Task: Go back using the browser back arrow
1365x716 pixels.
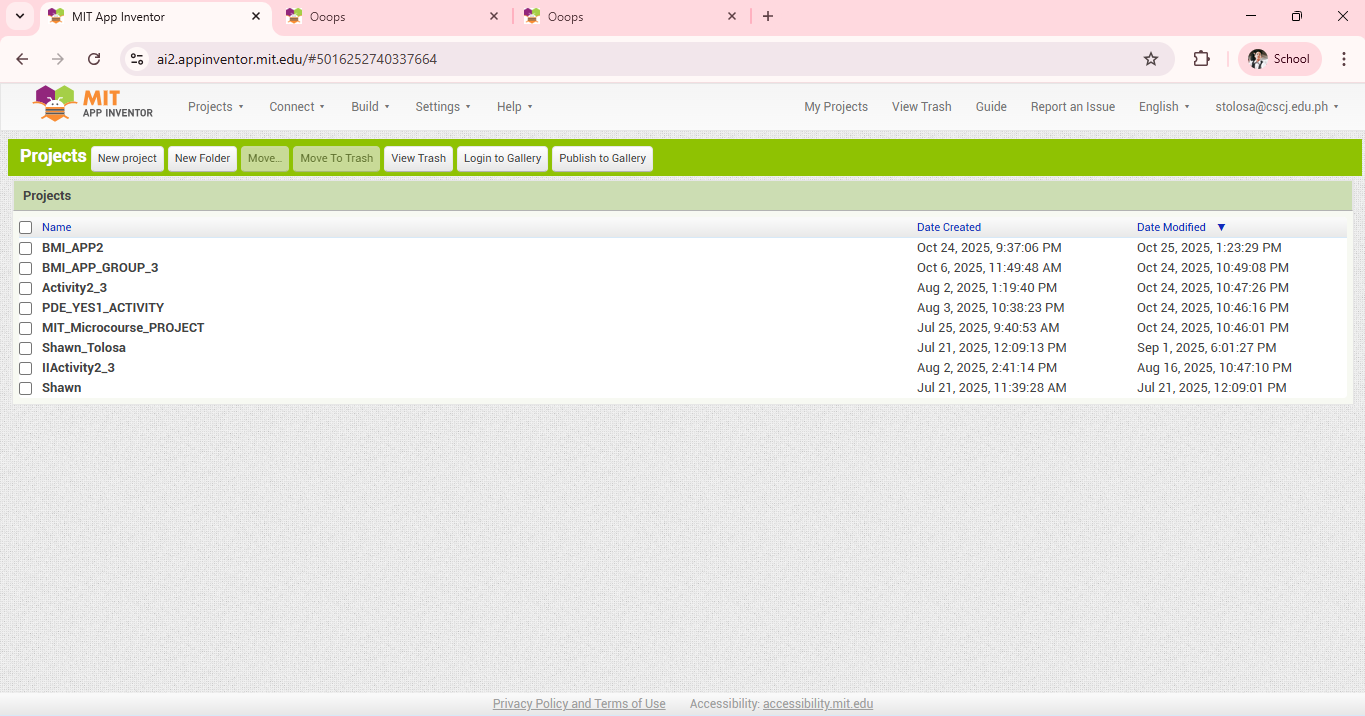Action: pos(22,59)
